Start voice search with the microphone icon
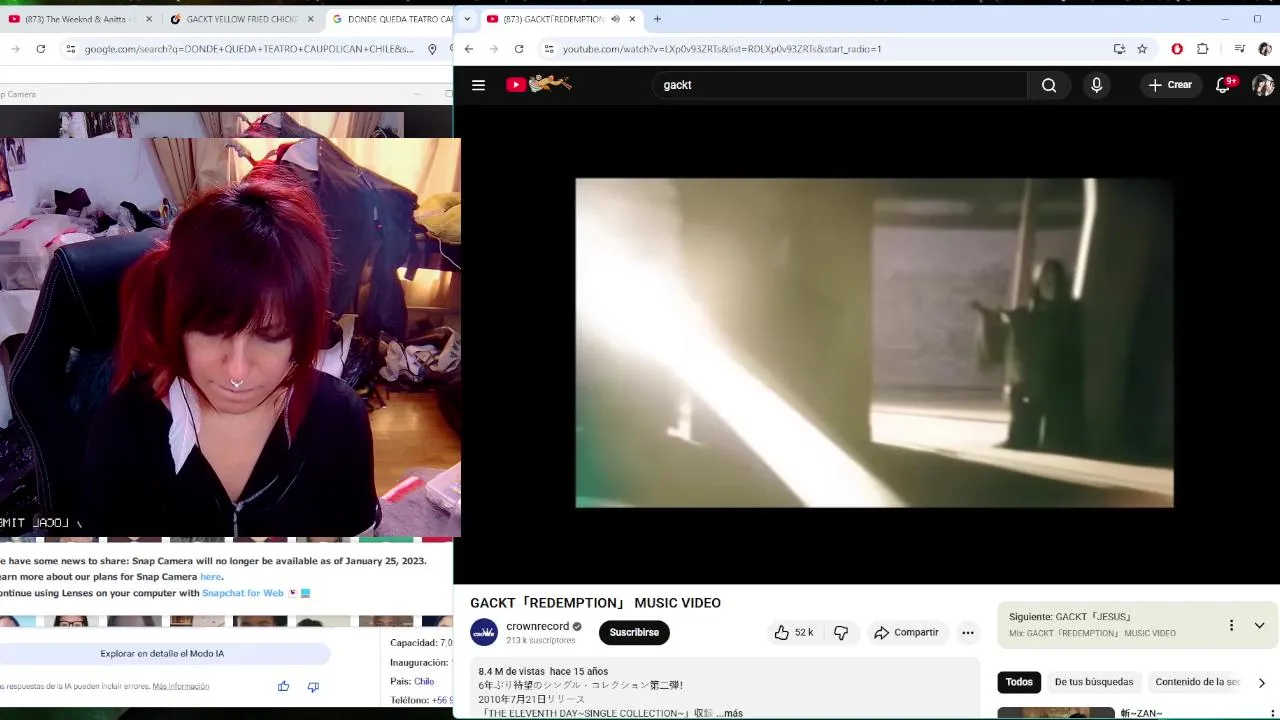 point(1097,85)
